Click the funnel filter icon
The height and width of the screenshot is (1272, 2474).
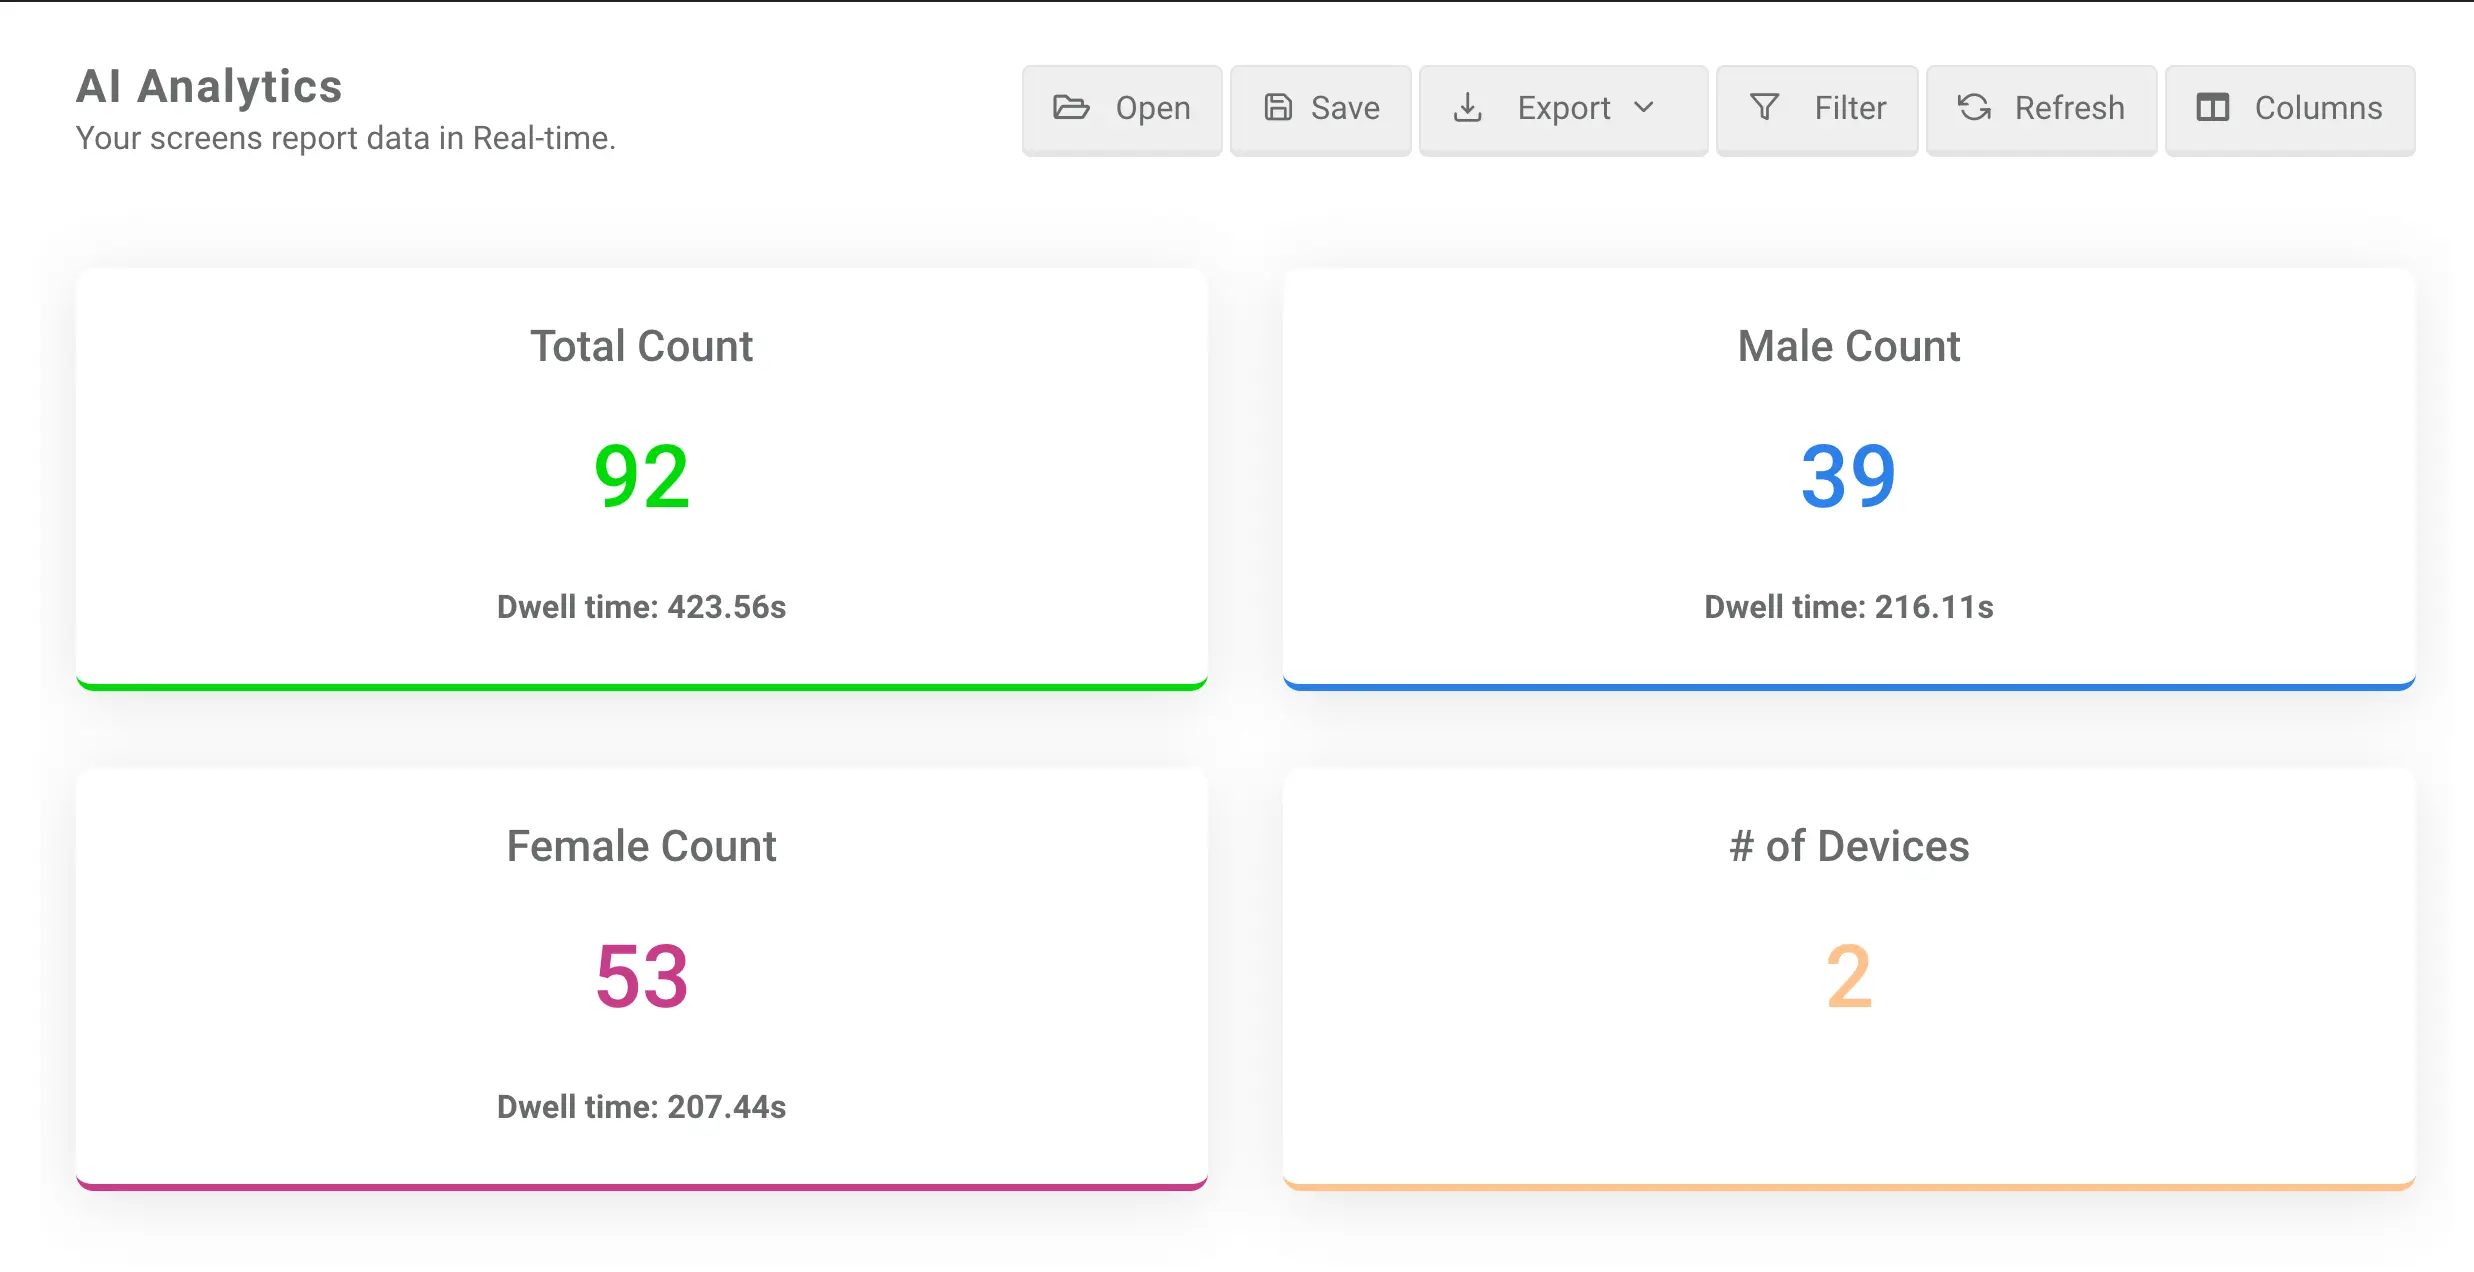1764,108
